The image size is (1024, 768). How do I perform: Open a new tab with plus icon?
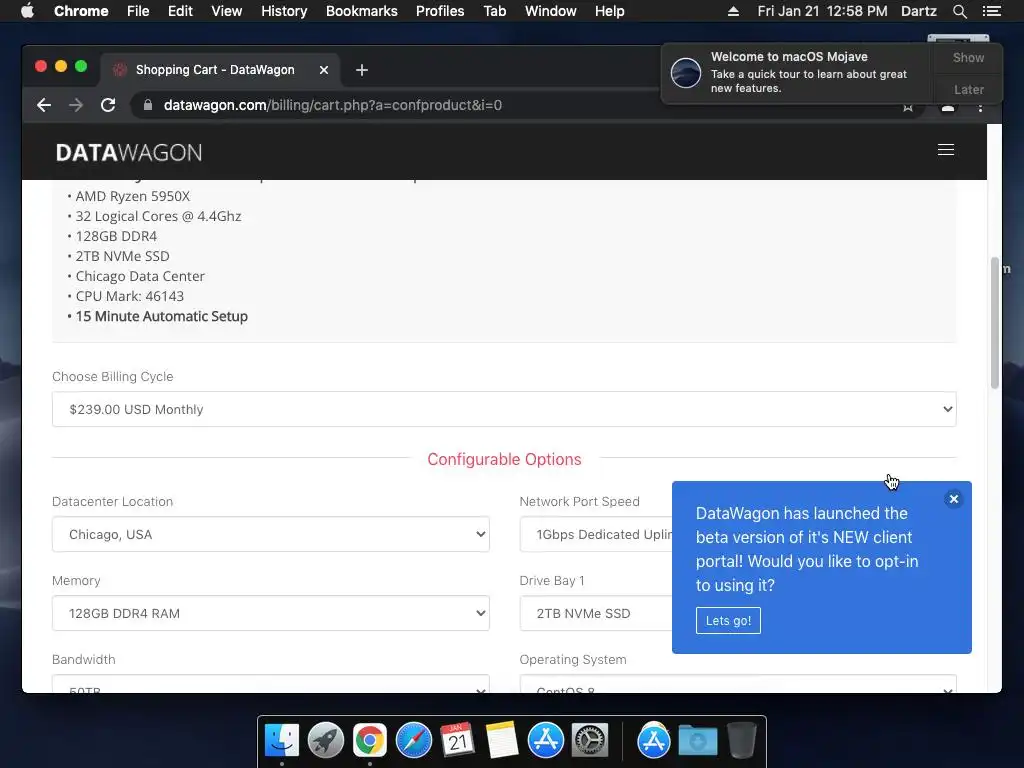pyautogui.click(x=362, y=70)
